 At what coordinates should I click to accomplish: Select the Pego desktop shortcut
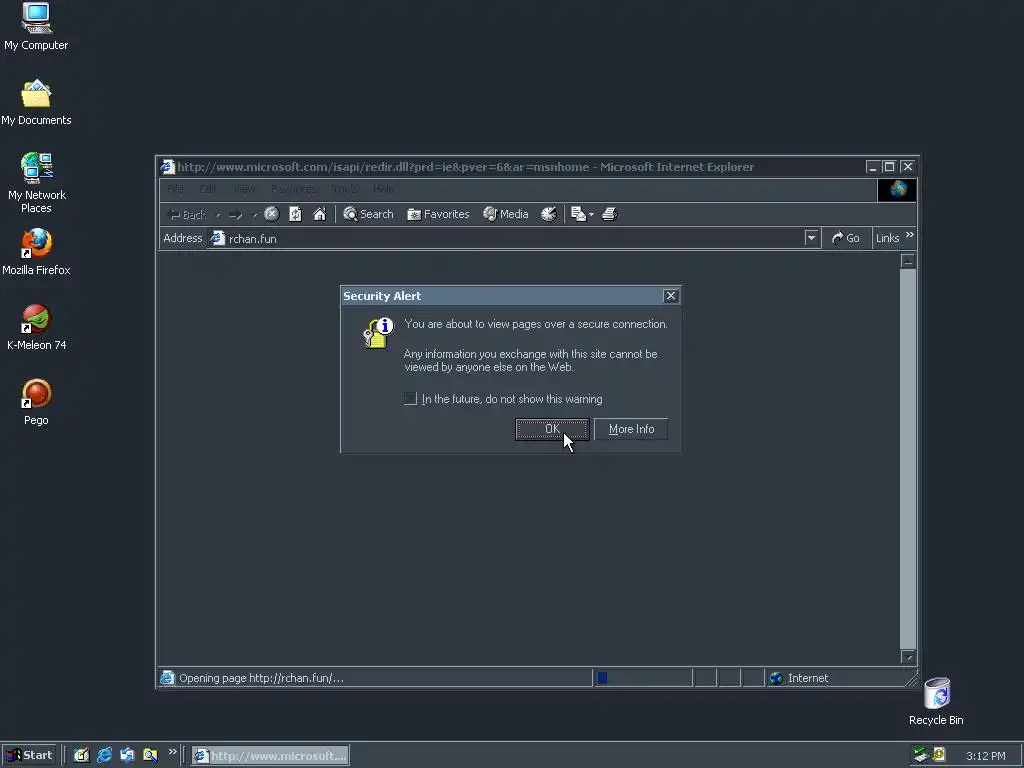[x=36, y=402]
